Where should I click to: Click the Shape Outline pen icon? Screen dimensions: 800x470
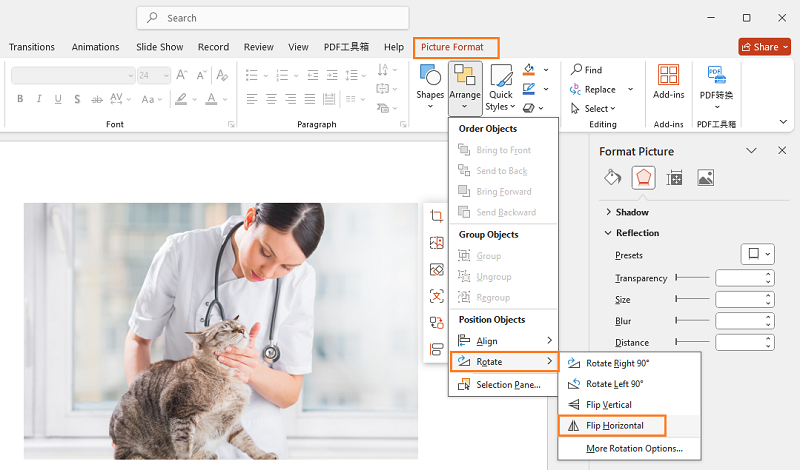529,89
